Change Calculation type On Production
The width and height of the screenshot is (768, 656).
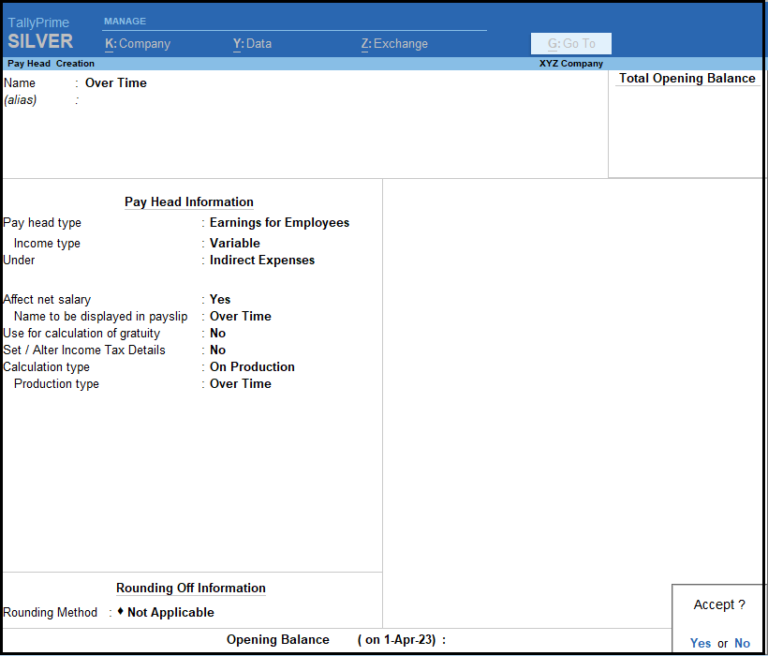click(252, 366)
